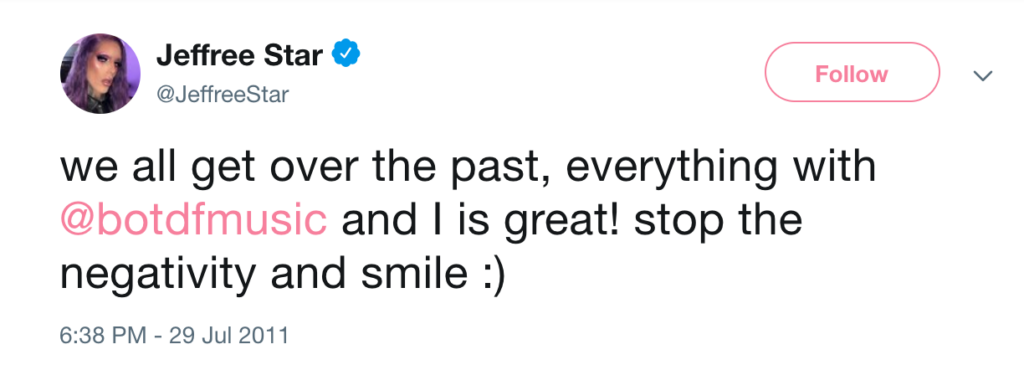Click the smiley ':)' at tweet end
This screenshot has height=370, width=1024.
(489, 277)
